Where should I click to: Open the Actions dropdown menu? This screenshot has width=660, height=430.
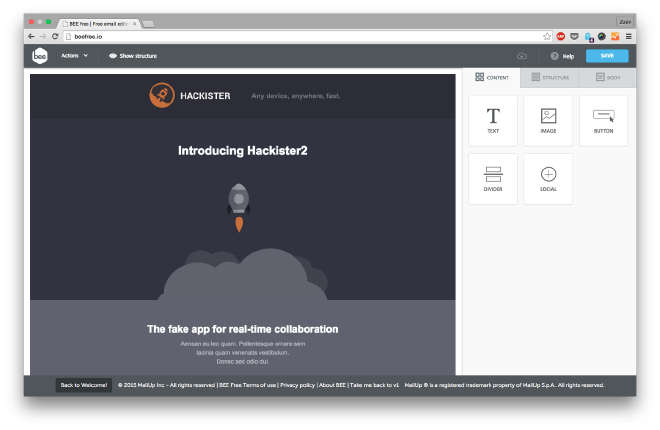(75, 56)
